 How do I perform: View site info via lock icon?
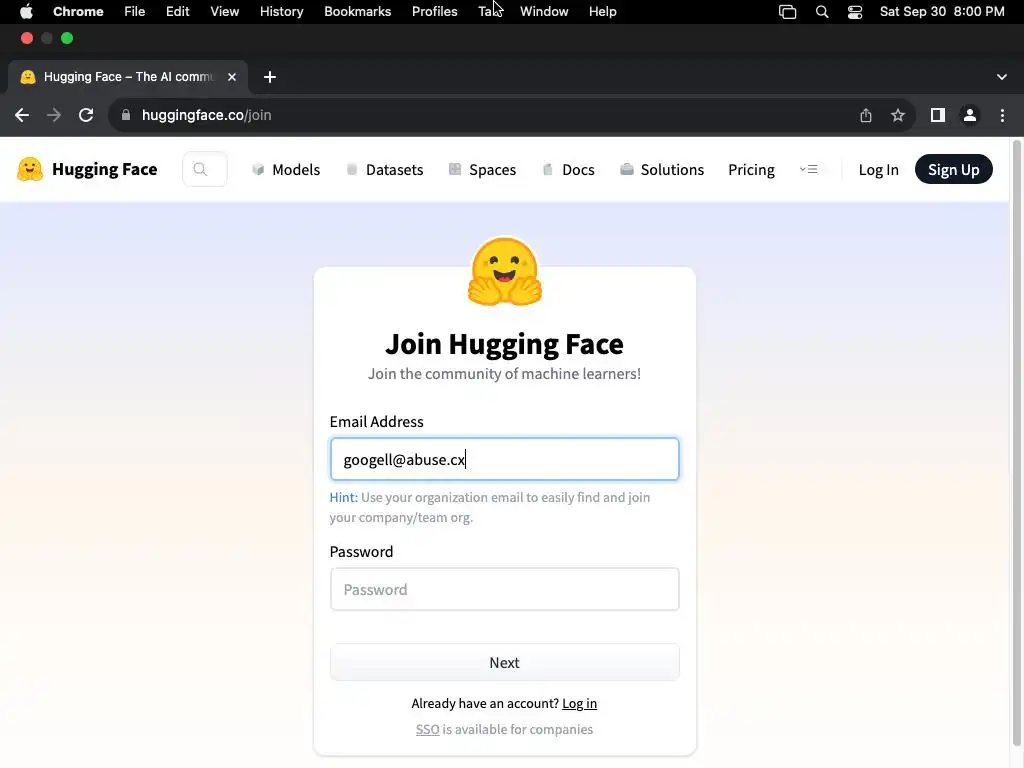(126, 115)
